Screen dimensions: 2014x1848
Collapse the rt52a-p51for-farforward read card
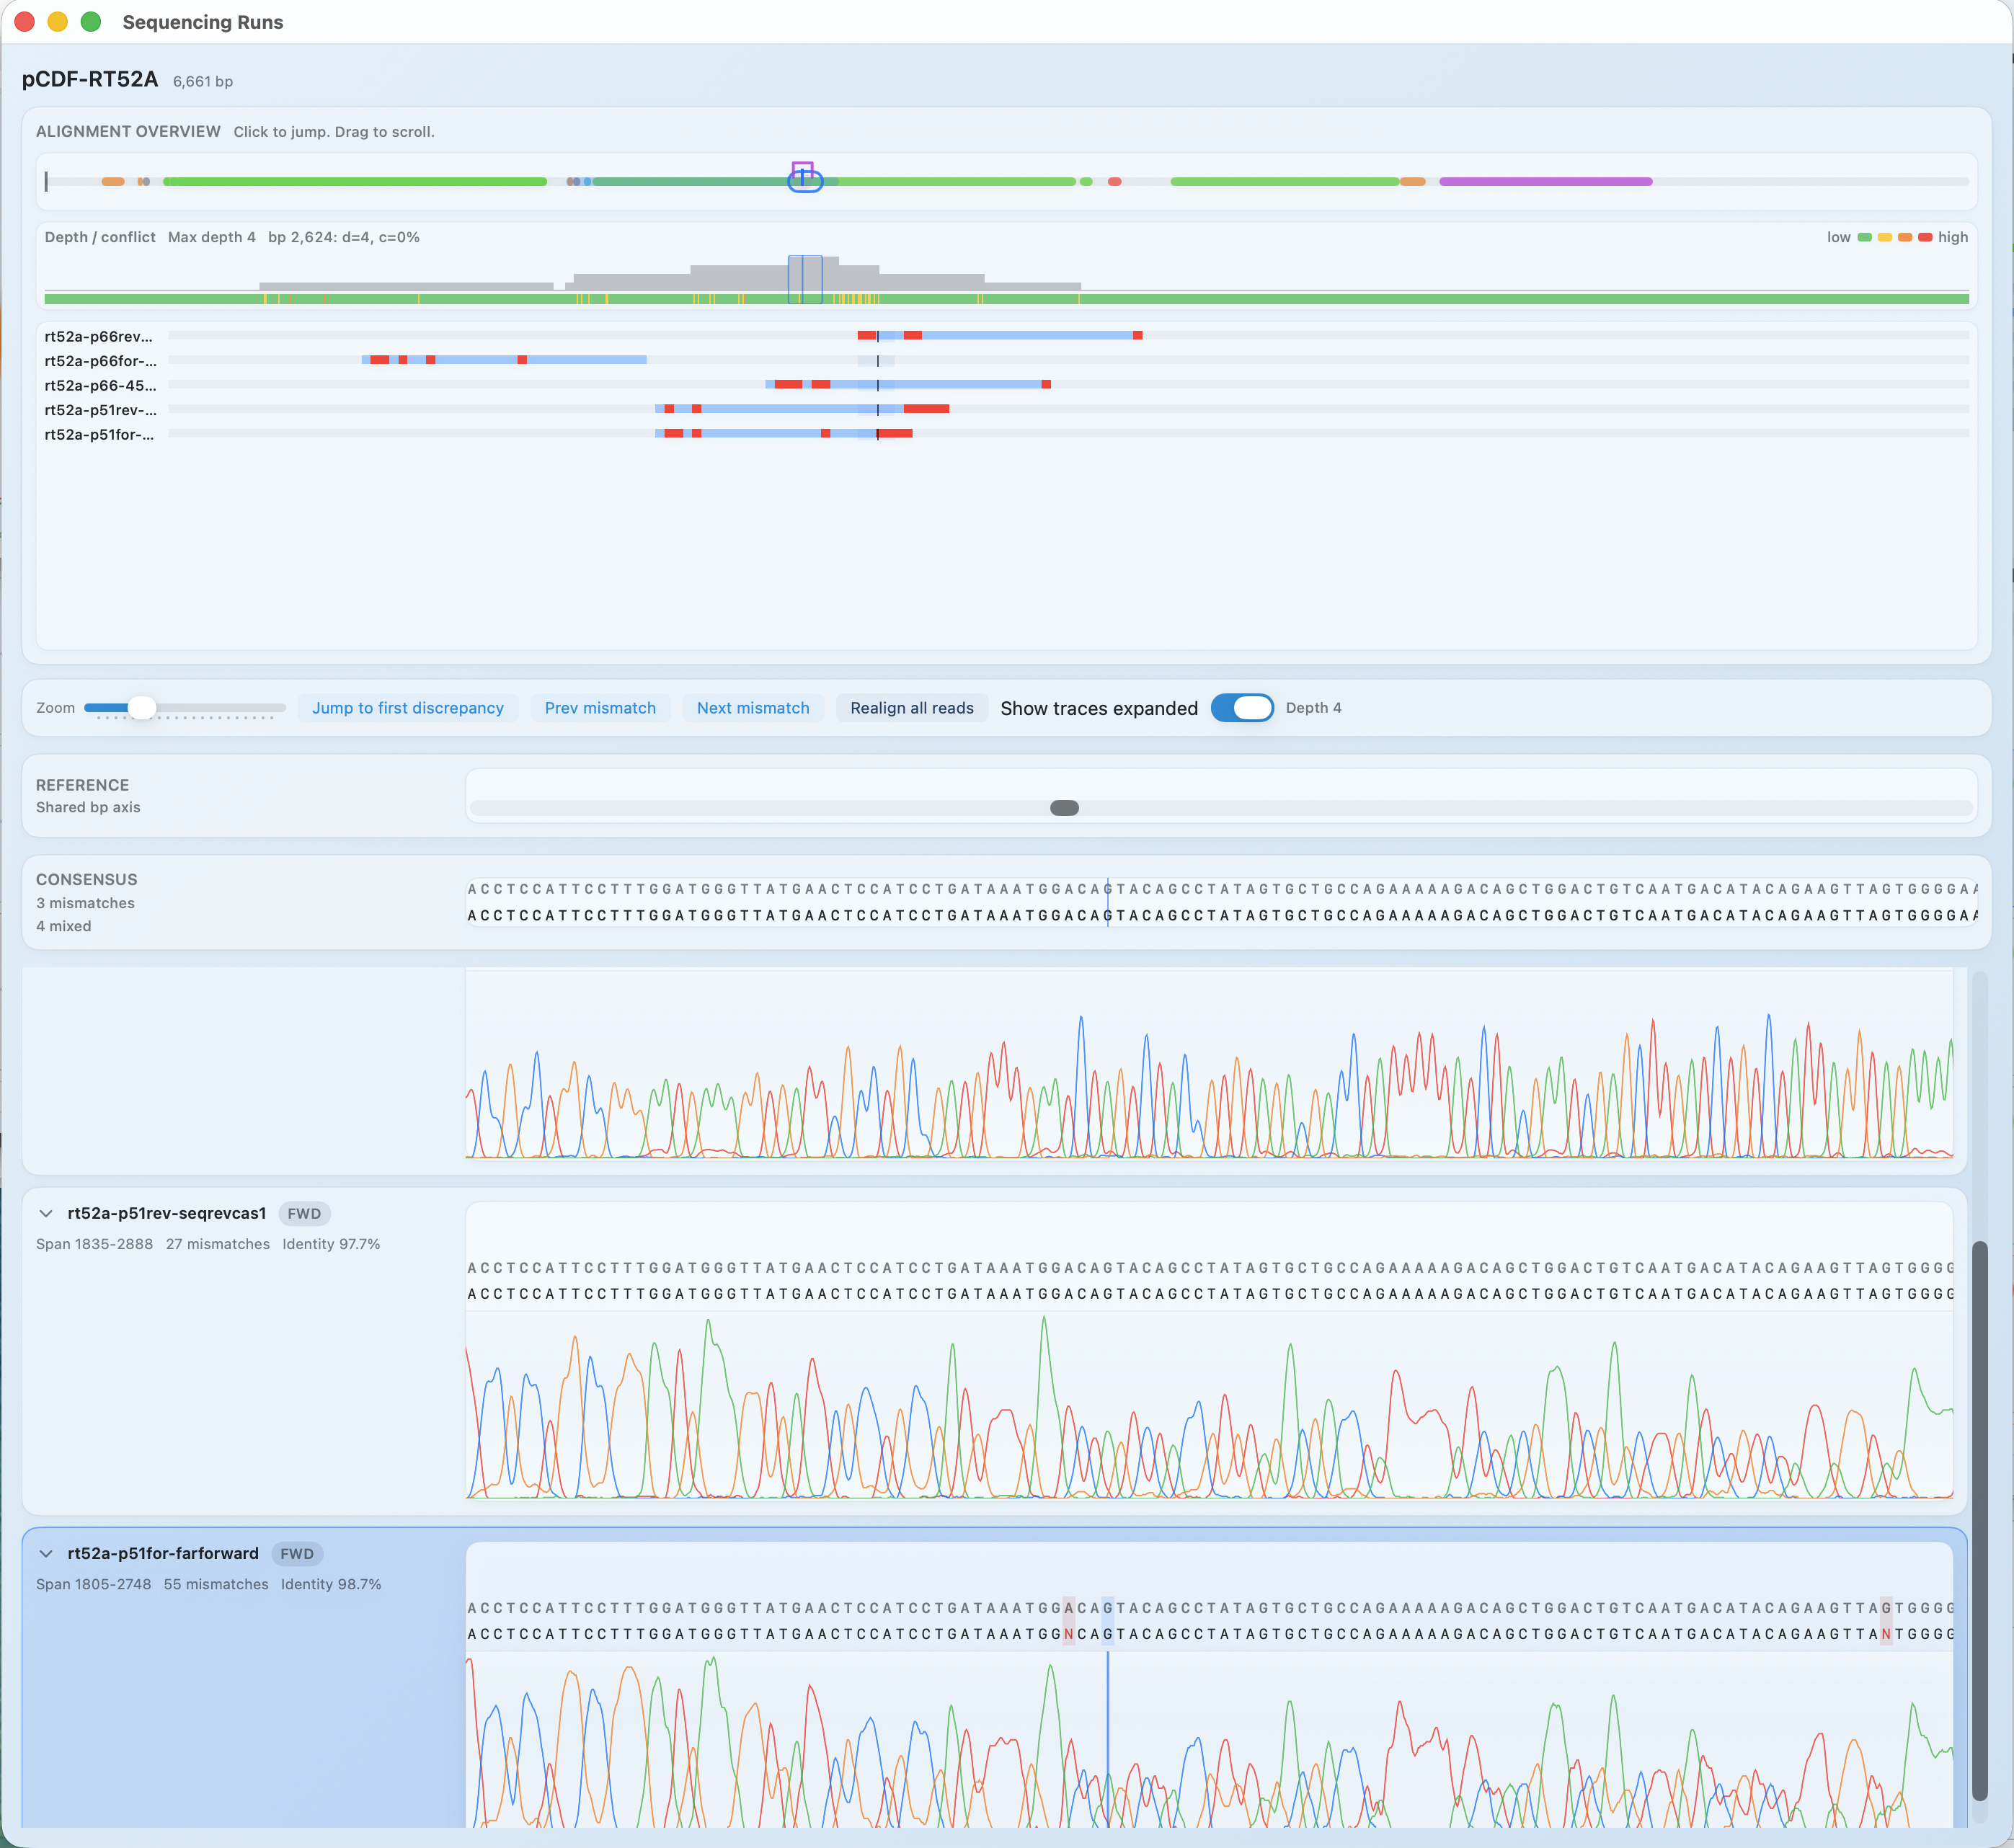46,1553
